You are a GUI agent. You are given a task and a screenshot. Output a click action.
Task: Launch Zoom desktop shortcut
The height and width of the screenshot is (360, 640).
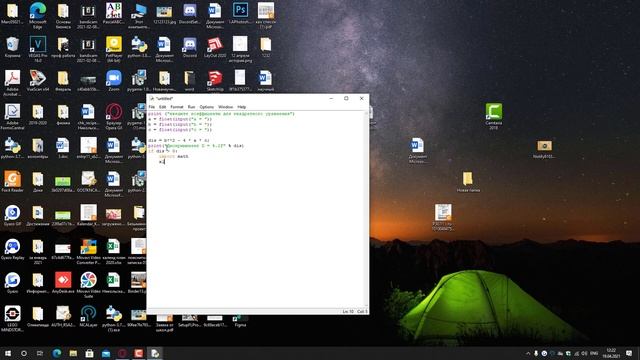coord(113,80)
